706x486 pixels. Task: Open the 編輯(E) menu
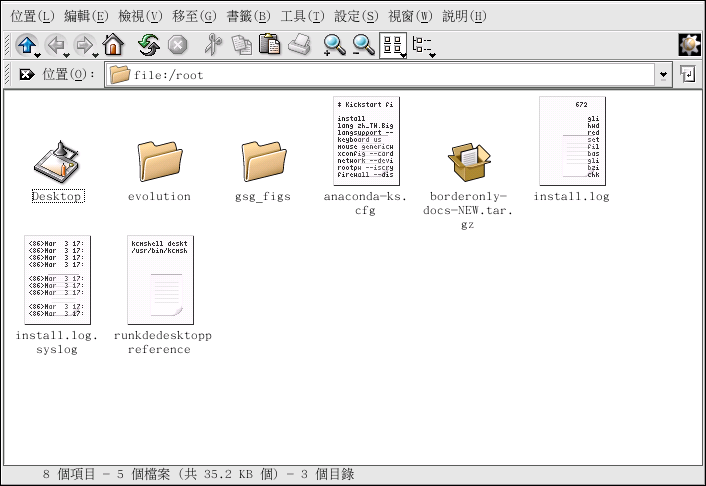84,16
